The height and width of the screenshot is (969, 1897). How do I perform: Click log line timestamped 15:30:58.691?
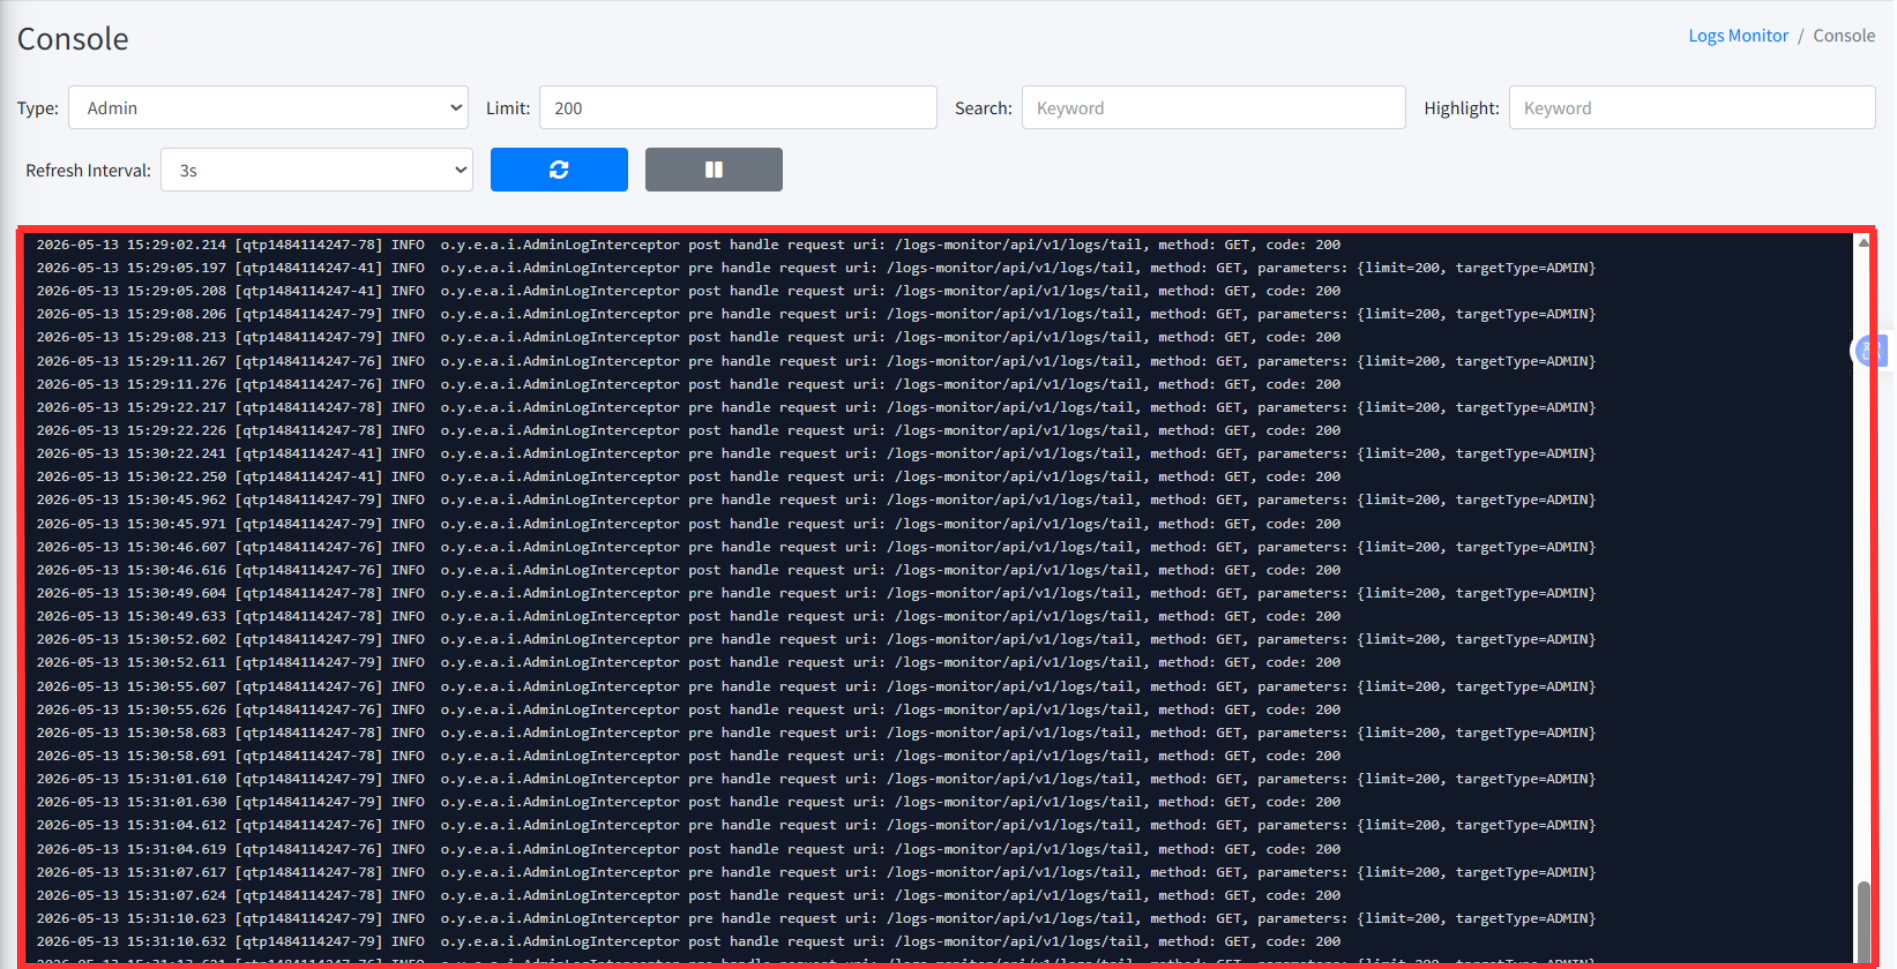point(689,756)
